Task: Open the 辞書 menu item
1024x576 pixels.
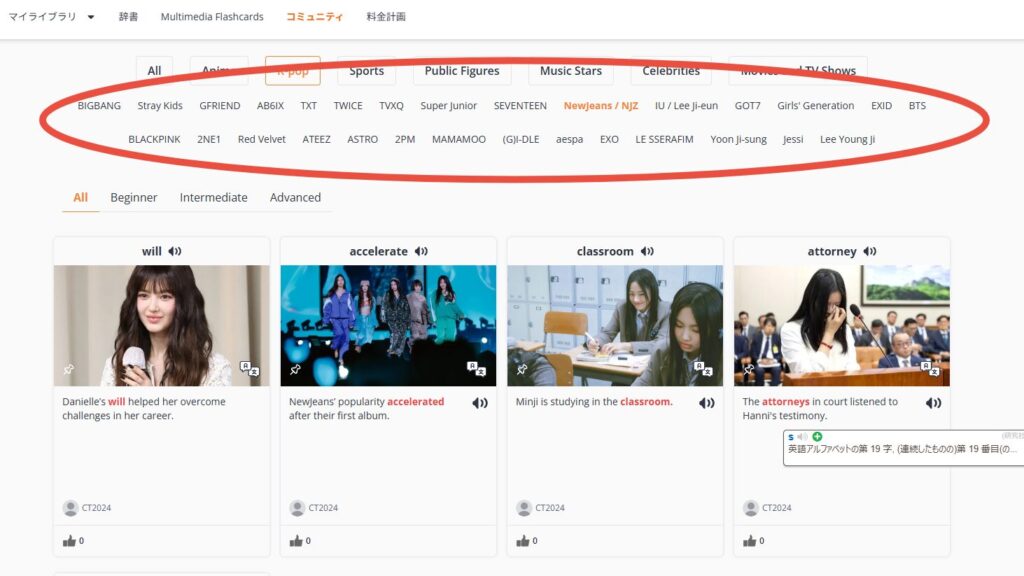Action: (128, 16)
